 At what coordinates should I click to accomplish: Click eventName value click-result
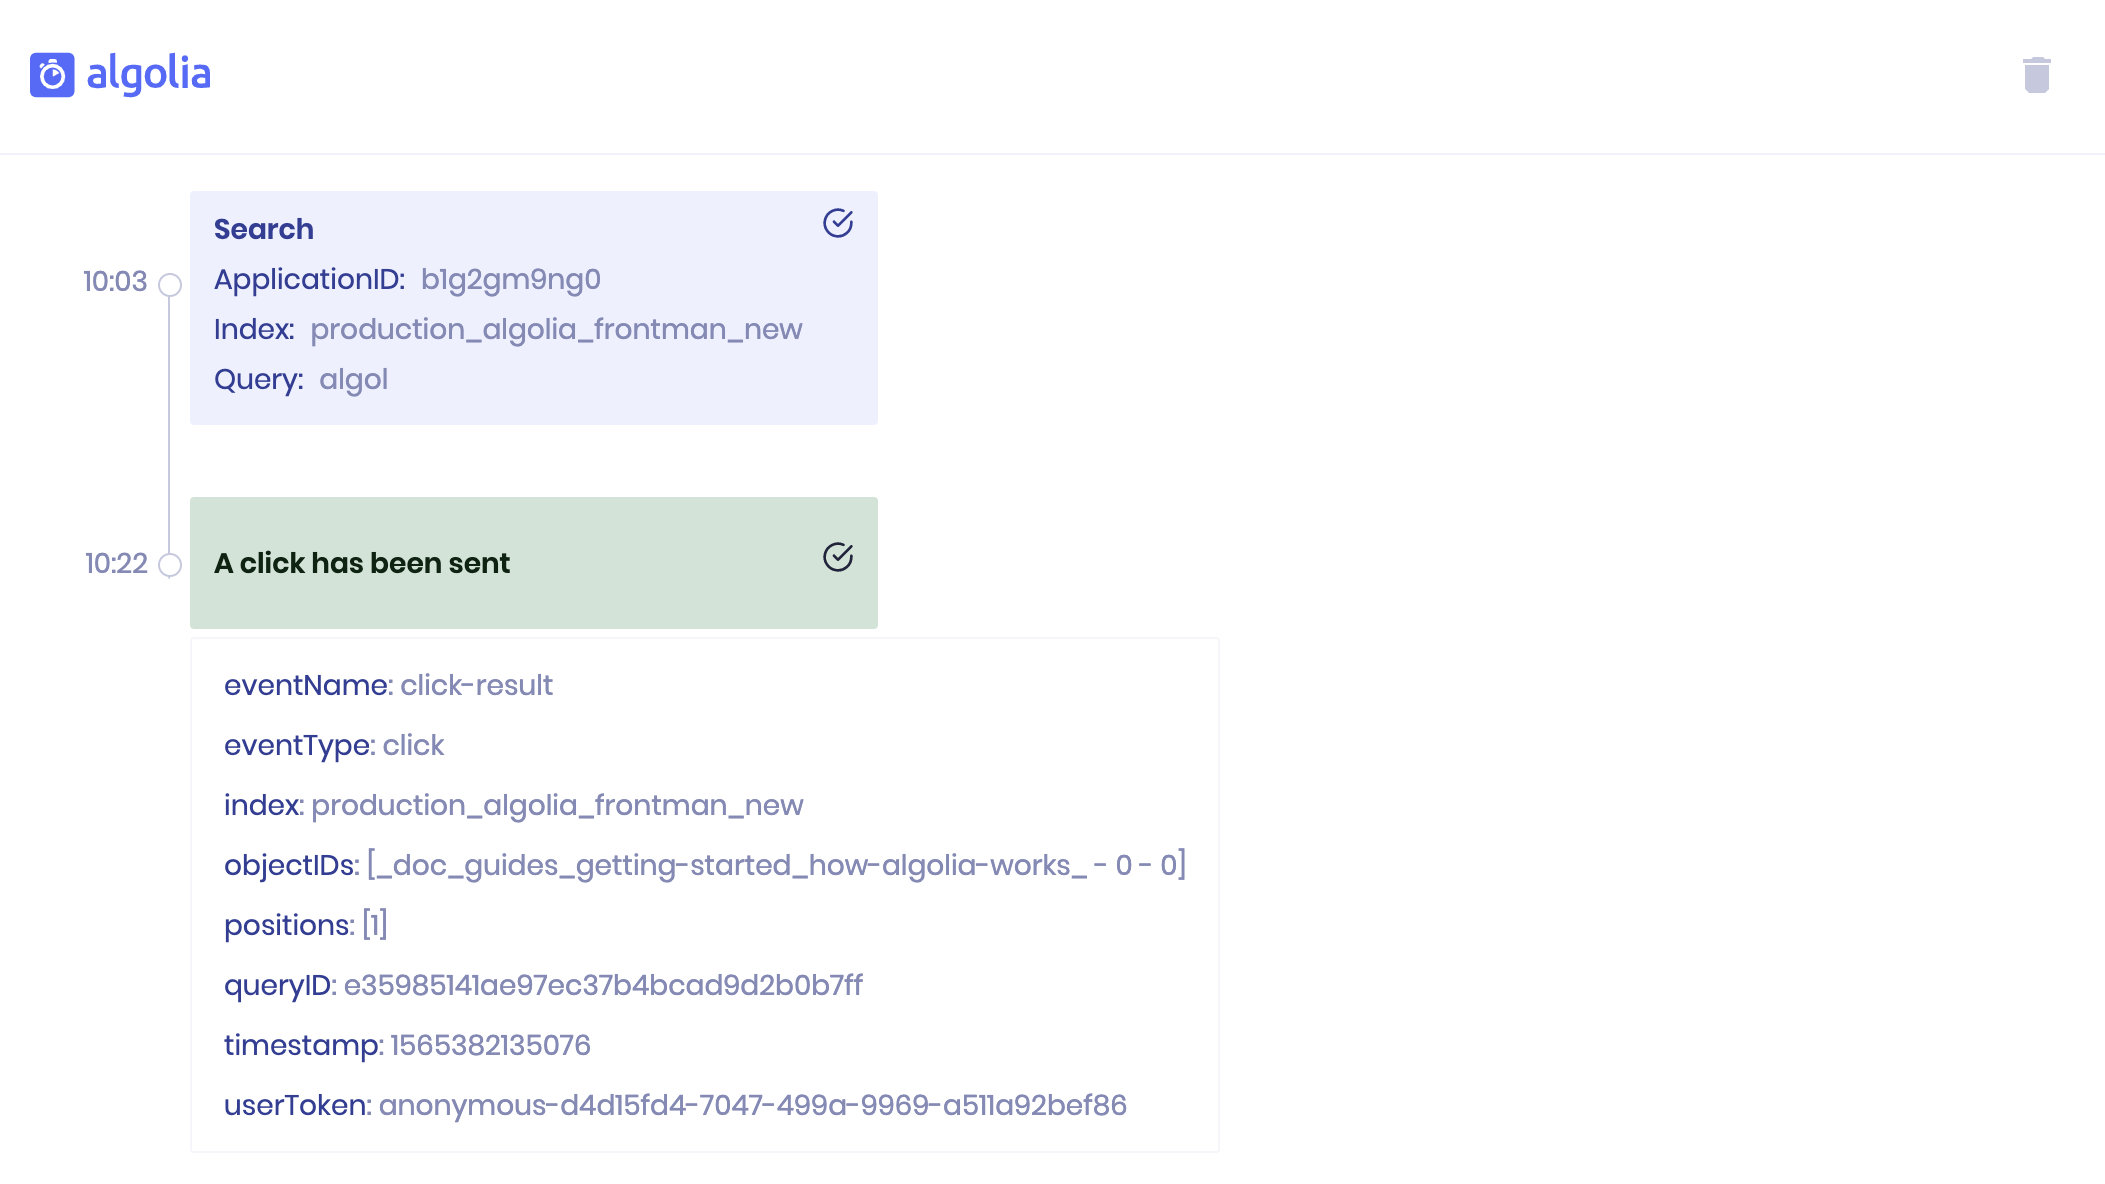(x=477, y=685)
